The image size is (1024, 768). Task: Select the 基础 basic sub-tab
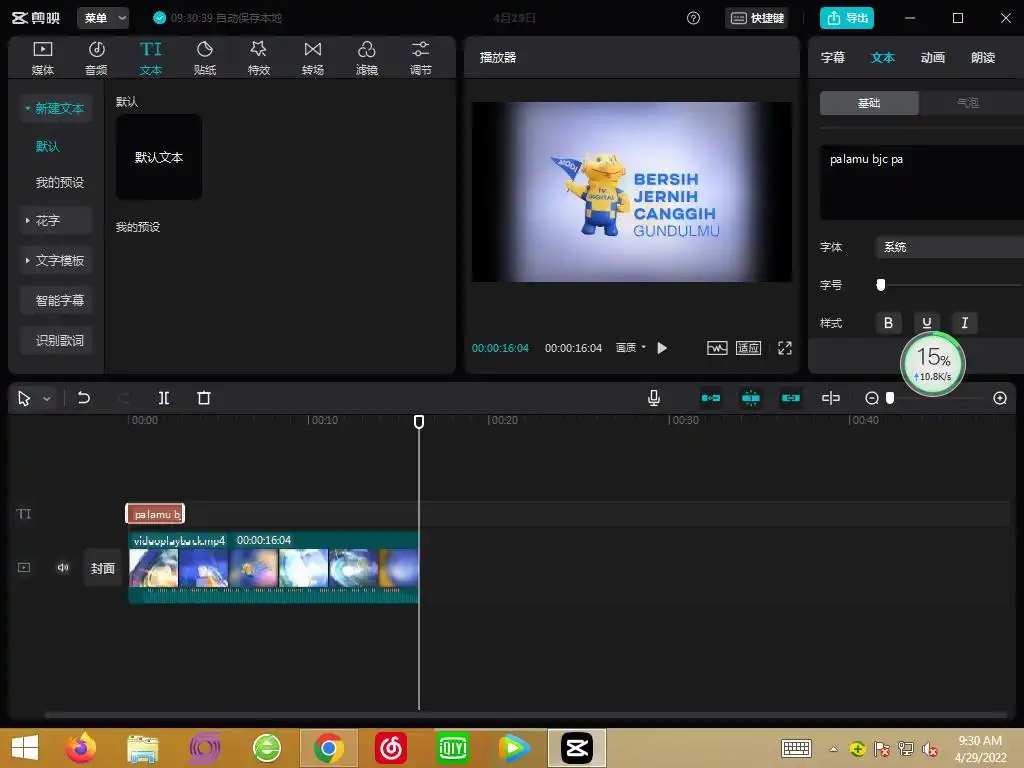[x=869, y=103]
